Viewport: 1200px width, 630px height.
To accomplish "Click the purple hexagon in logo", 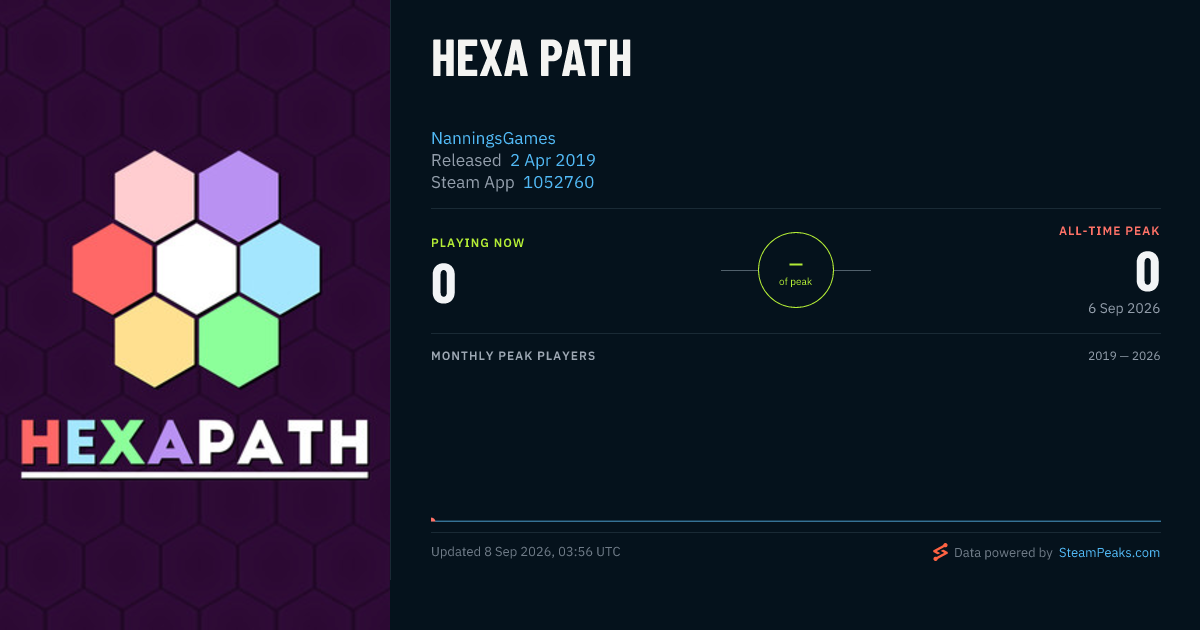I will pyautogui.click(x=238, y=196).
